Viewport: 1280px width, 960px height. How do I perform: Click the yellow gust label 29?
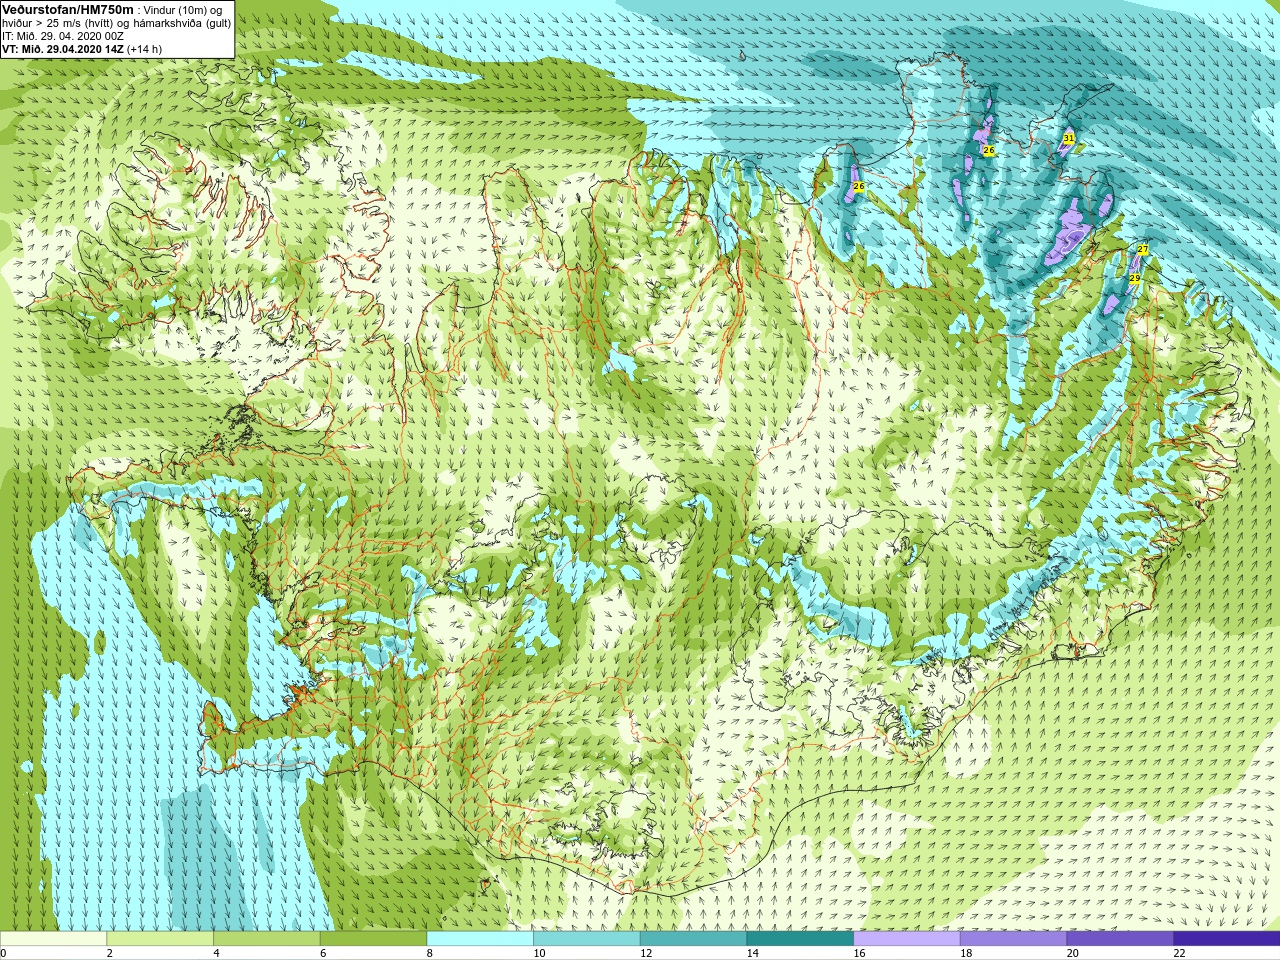click(x=1134, y=278)
